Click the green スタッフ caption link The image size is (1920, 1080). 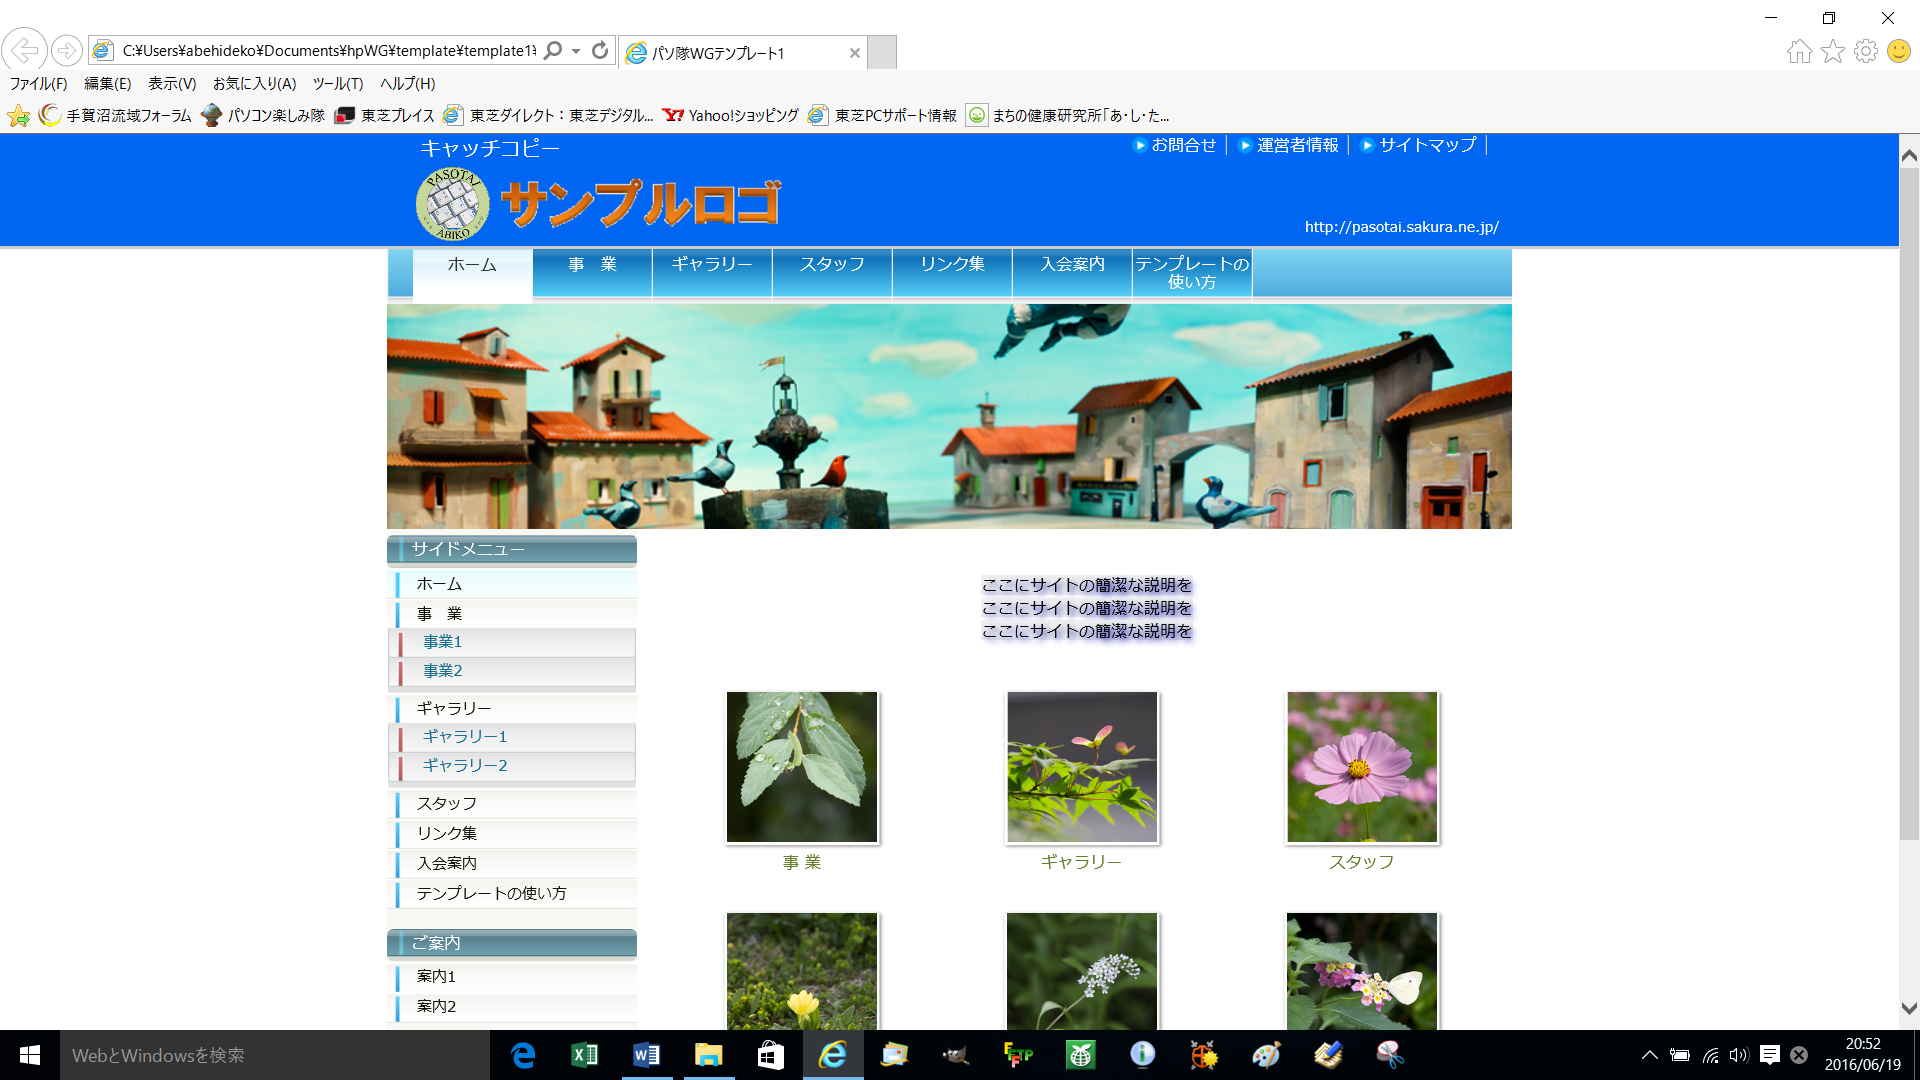(x=1361, y=862)
